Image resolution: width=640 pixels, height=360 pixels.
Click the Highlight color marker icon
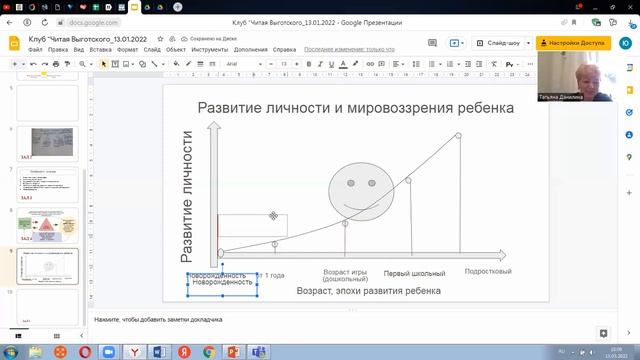(x=356, y=64)
